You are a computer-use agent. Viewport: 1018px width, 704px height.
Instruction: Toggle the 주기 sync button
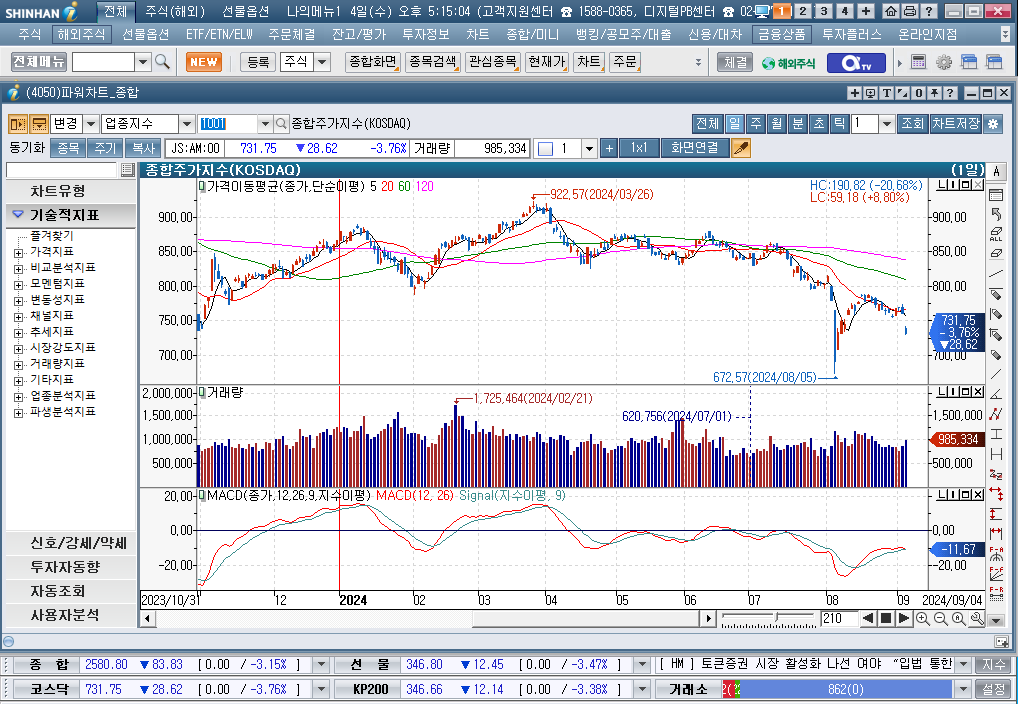click(x=105, y=148)
